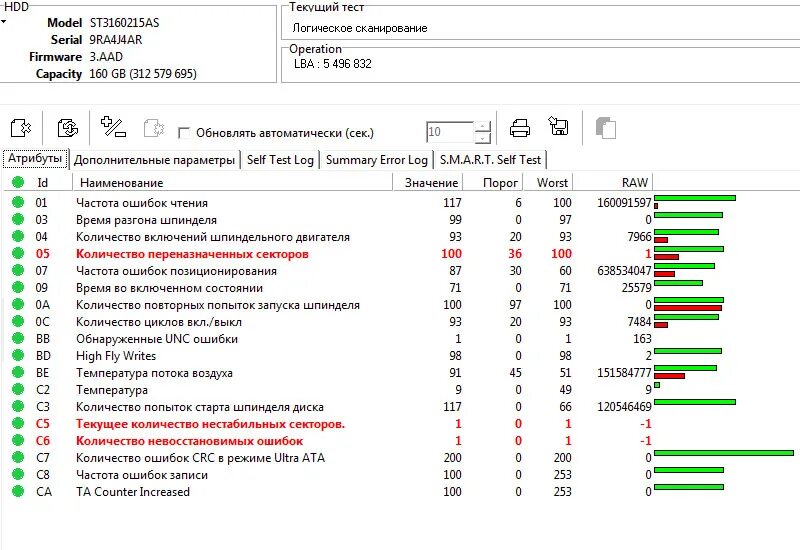Select the S.M.A.R.T. Self Test tab
The height and width of the screenshot is (550, 800).
[x=490, y=160]
